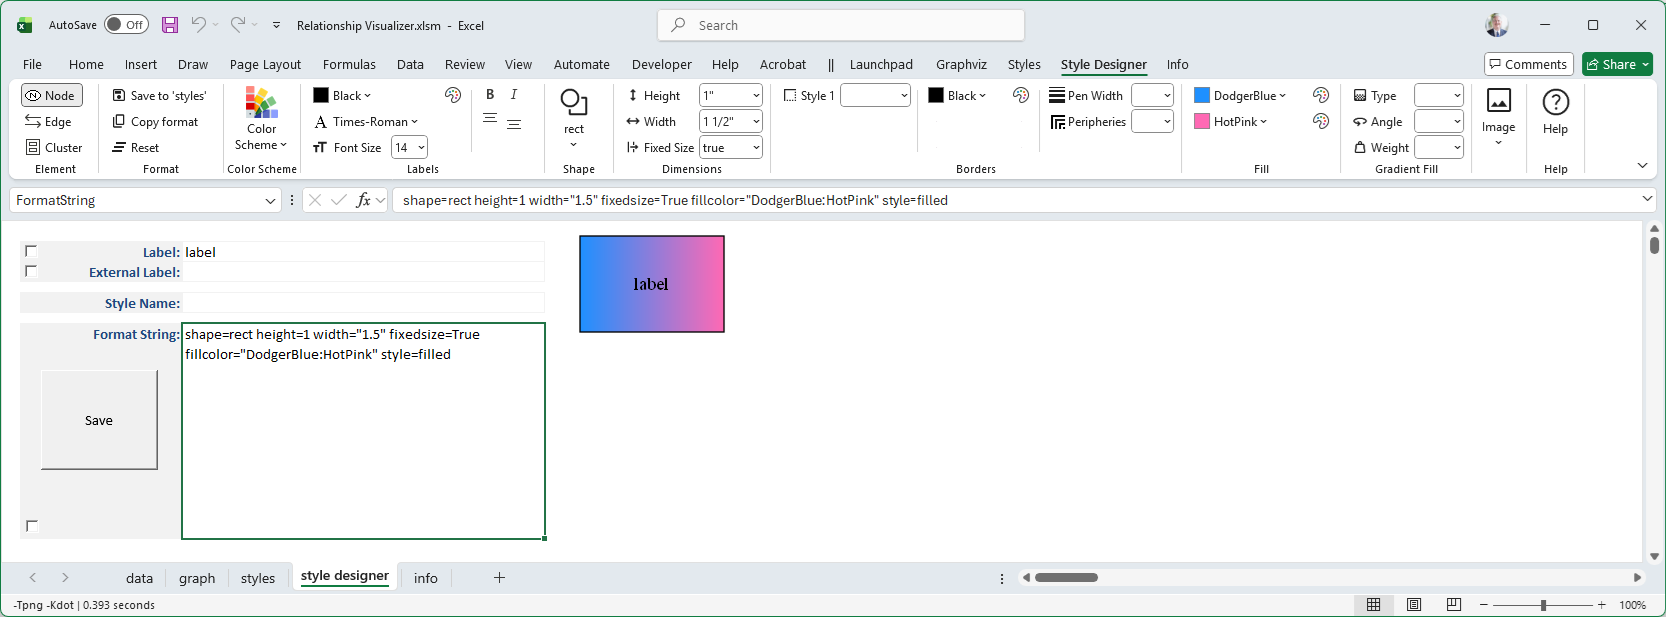Expand the Font Size dropdown

click(x=421, y=148)
